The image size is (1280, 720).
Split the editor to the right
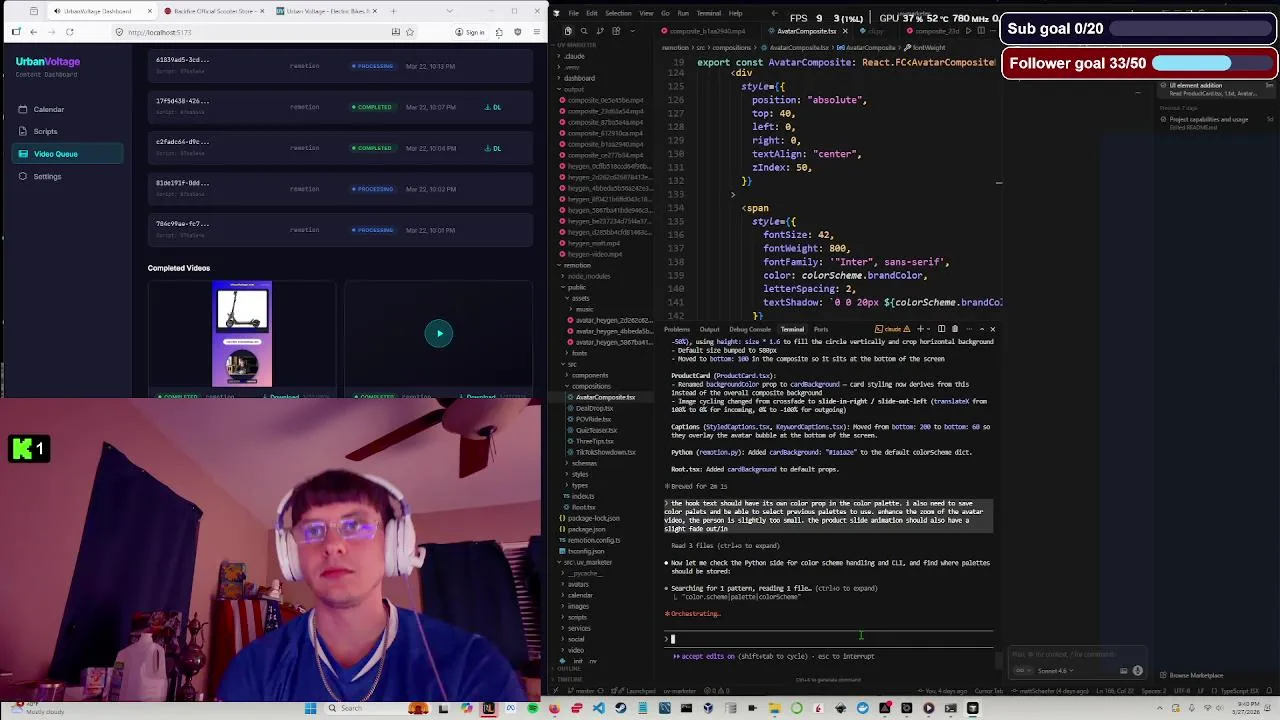pos(980,31)
